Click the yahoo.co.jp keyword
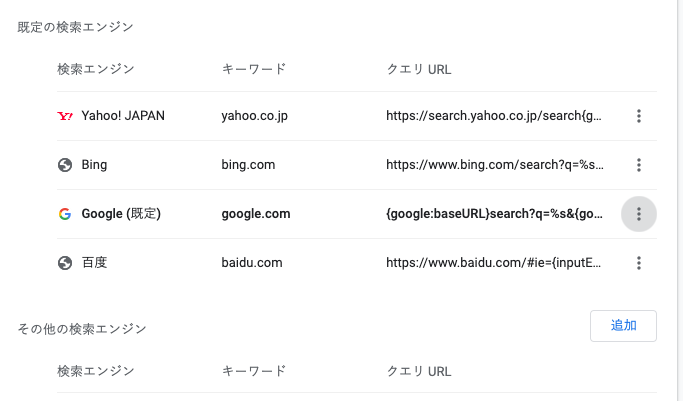This screenshot has width=683, height=401. 254,116
